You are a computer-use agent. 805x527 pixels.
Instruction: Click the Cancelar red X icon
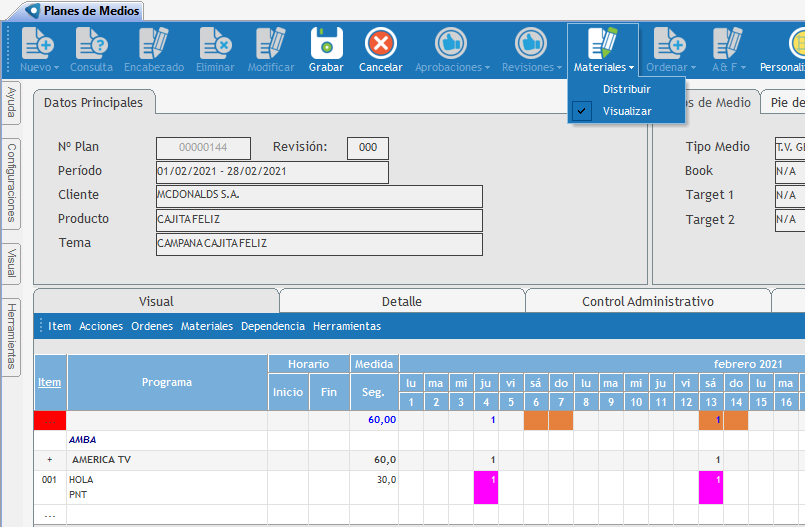380,44
